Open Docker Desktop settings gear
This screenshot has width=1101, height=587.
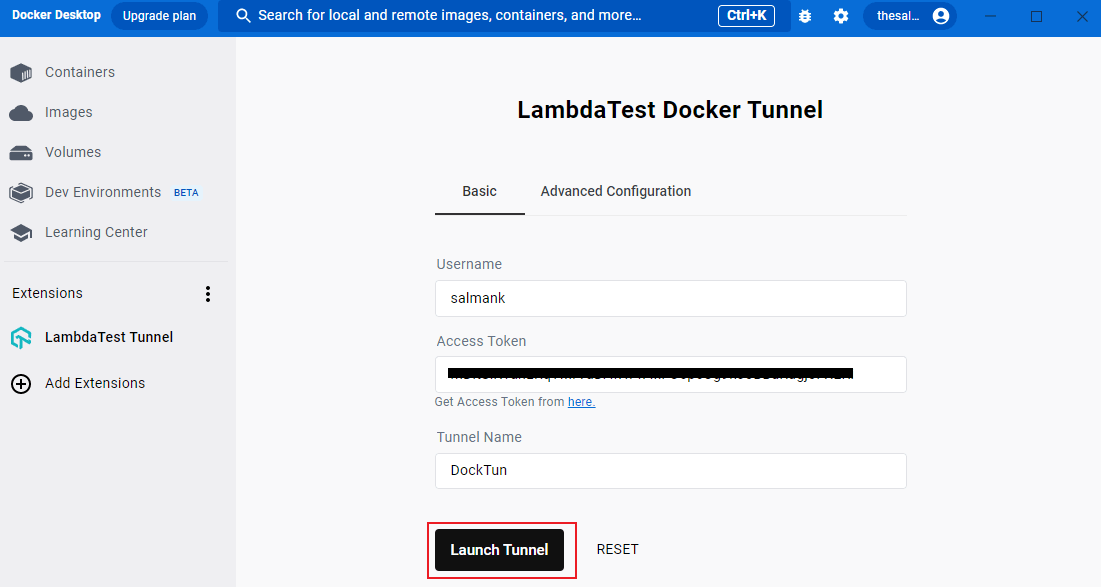840,16
